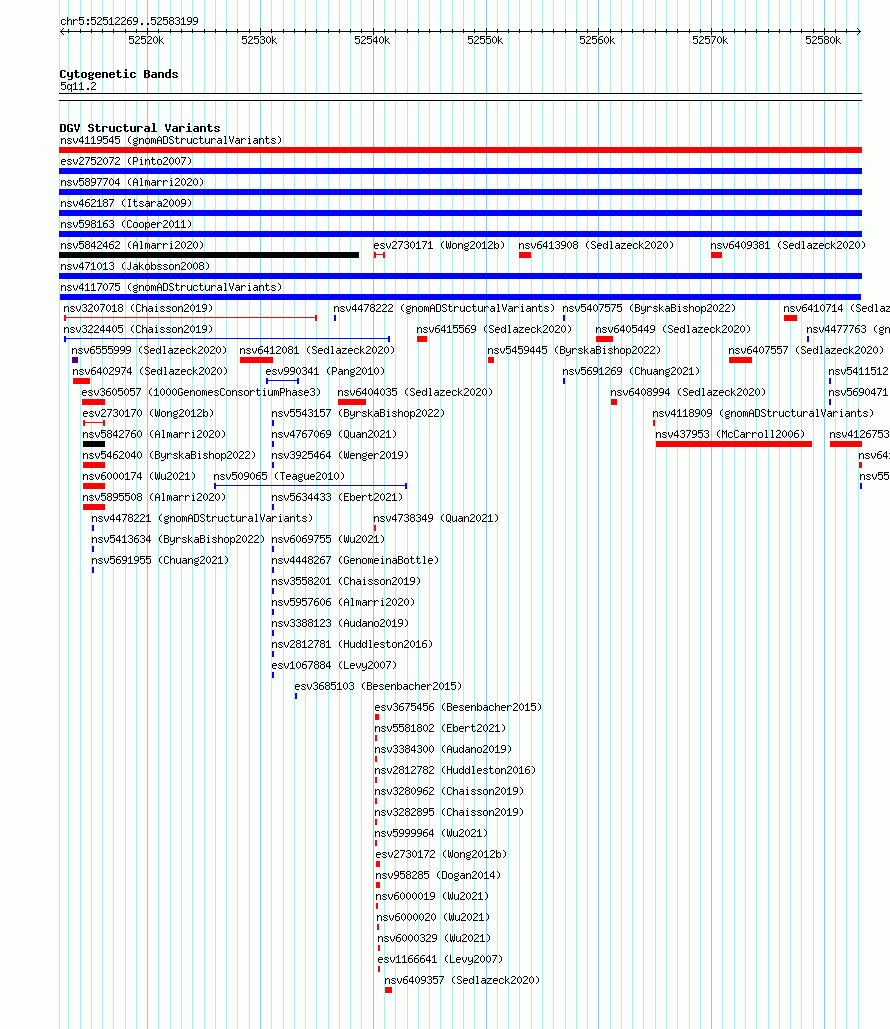Select nsv5634433 (Ebert2021) label
This screenshot has height=1029, width=890.
point(337,497)
